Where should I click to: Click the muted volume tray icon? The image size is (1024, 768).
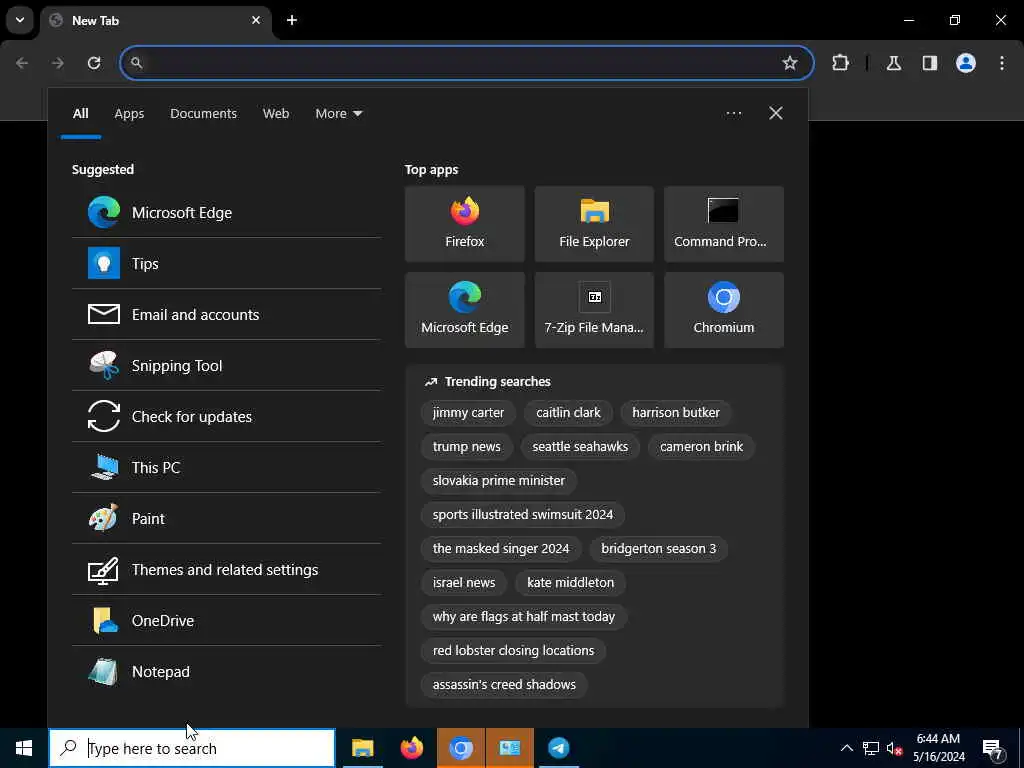pos(894,748)
